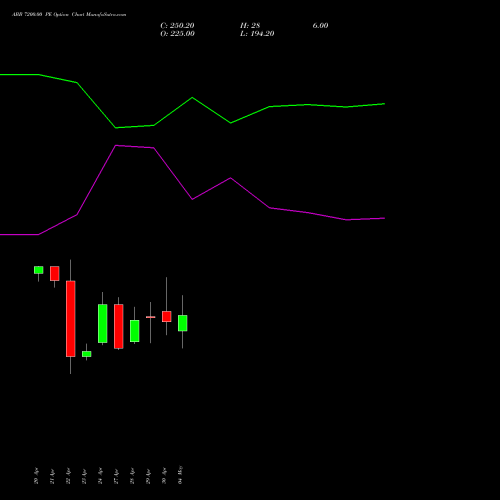Select the 20 Apr date label

click(36, 476)
